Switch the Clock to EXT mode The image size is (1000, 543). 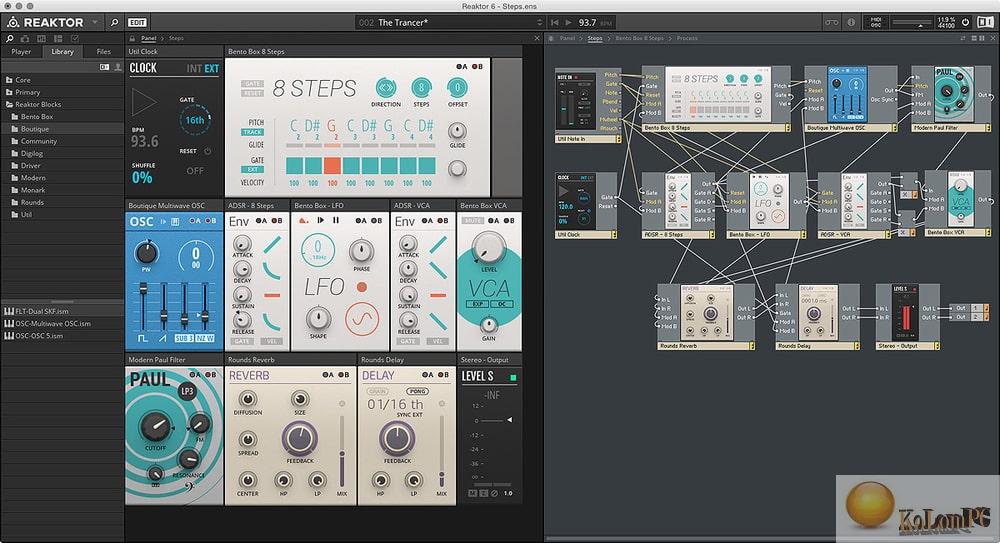212,68
